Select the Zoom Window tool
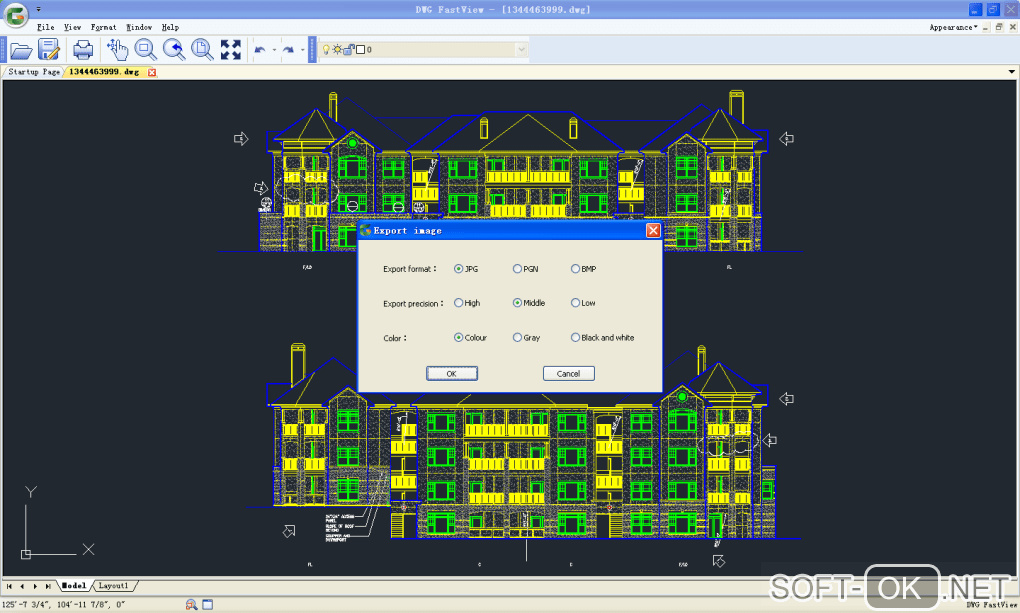 [x=145, y=49]
